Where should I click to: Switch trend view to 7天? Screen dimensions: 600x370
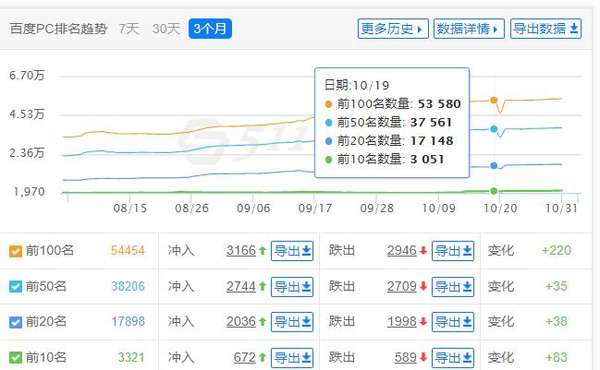(x=129, y=29)
